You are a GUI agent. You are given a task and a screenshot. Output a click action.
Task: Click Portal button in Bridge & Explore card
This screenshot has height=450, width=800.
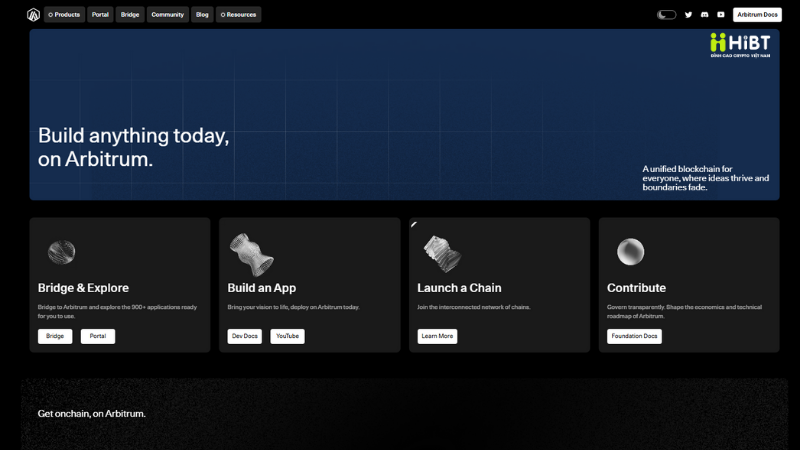pos(98,336)
